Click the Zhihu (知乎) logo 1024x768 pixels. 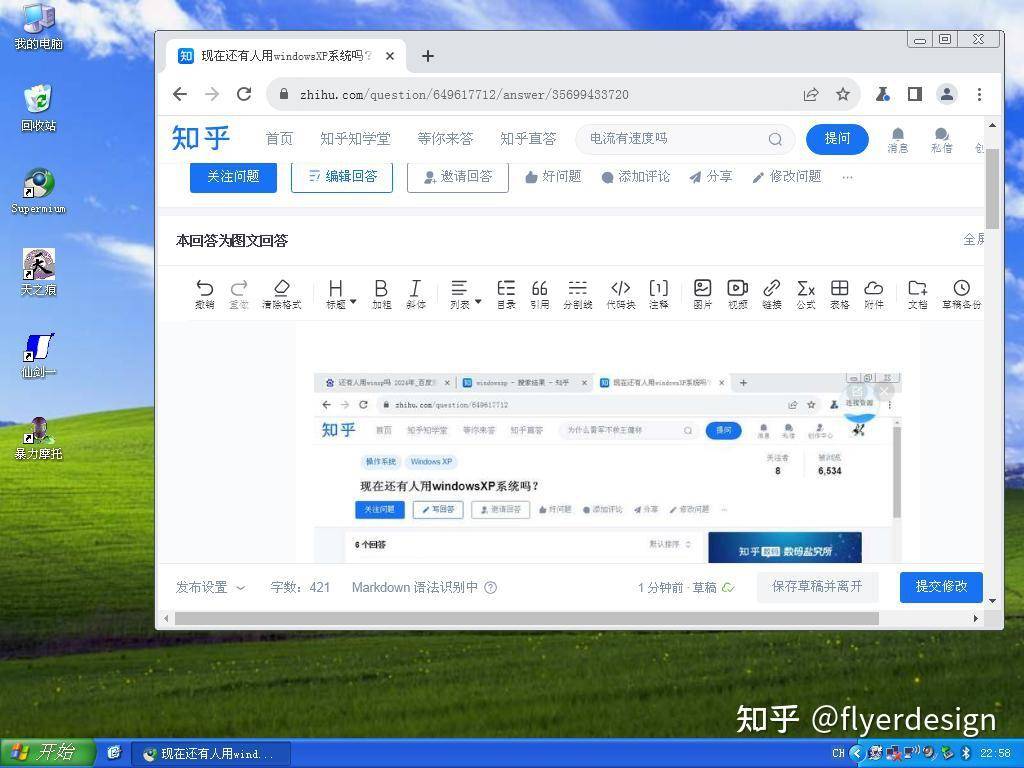pyautogui.click(x=201, y=138)
